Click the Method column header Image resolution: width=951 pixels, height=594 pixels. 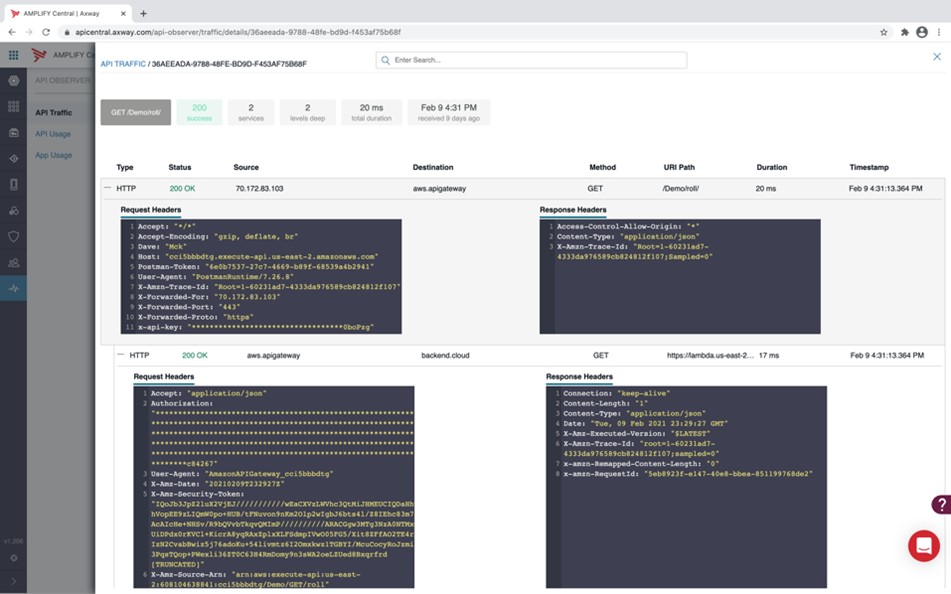(x=602, y=167)
